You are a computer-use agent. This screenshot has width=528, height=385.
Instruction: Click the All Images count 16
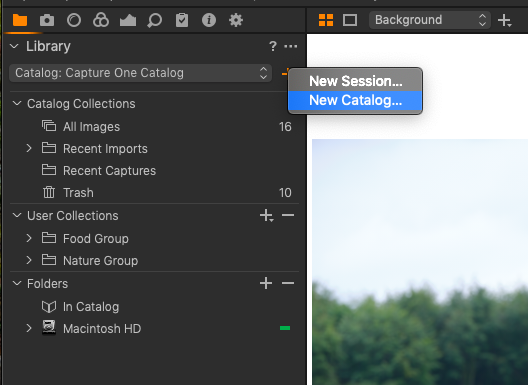[285, 127]
